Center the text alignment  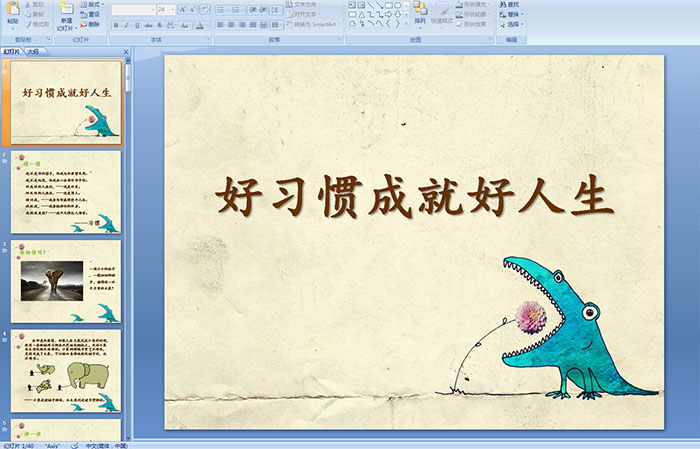point(231,25)
